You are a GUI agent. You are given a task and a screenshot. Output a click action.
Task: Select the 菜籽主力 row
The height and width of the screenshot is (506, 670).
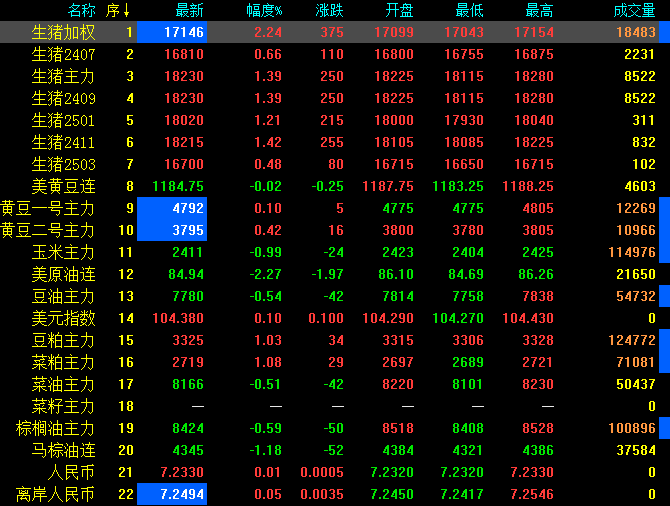click(335, 406)
